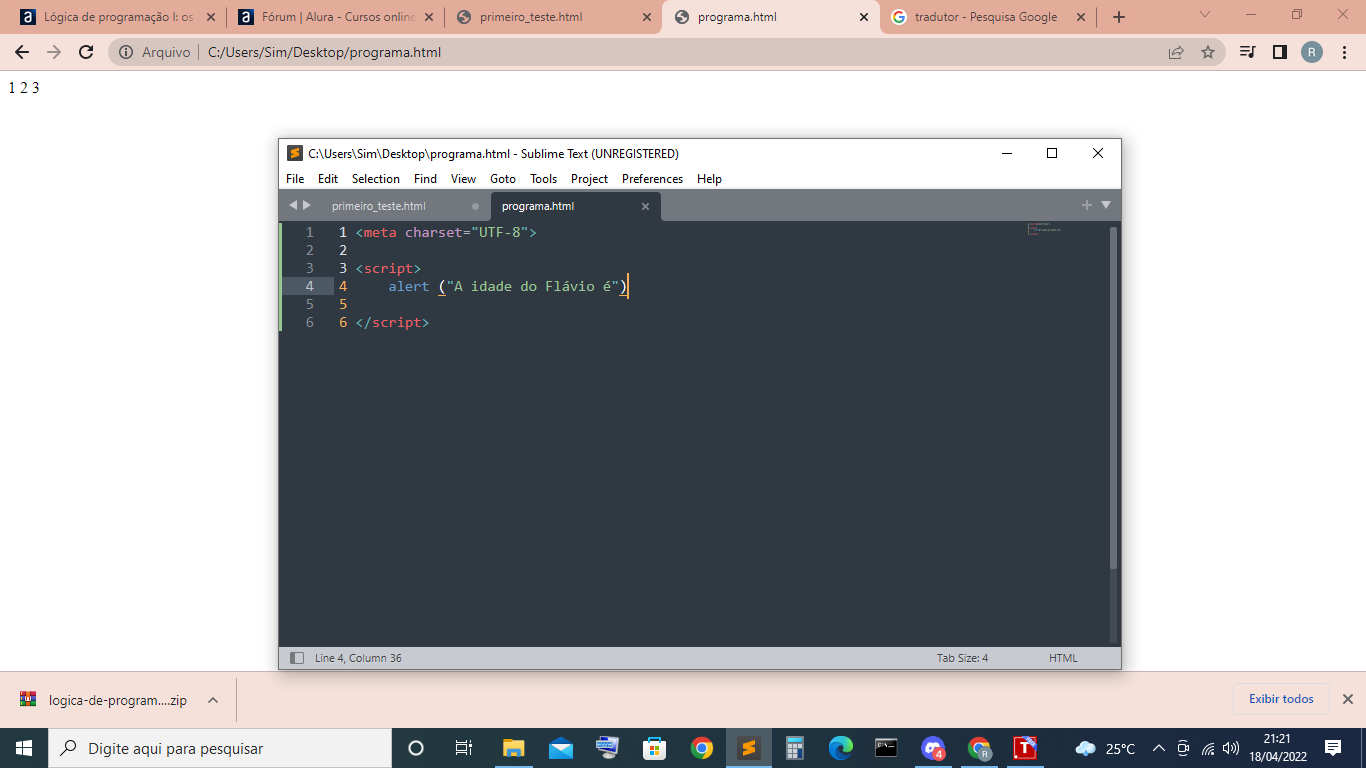Screen dimensions: 1366x768
Task: Click the meta charset line of code
Action: [x=446, y=232]
